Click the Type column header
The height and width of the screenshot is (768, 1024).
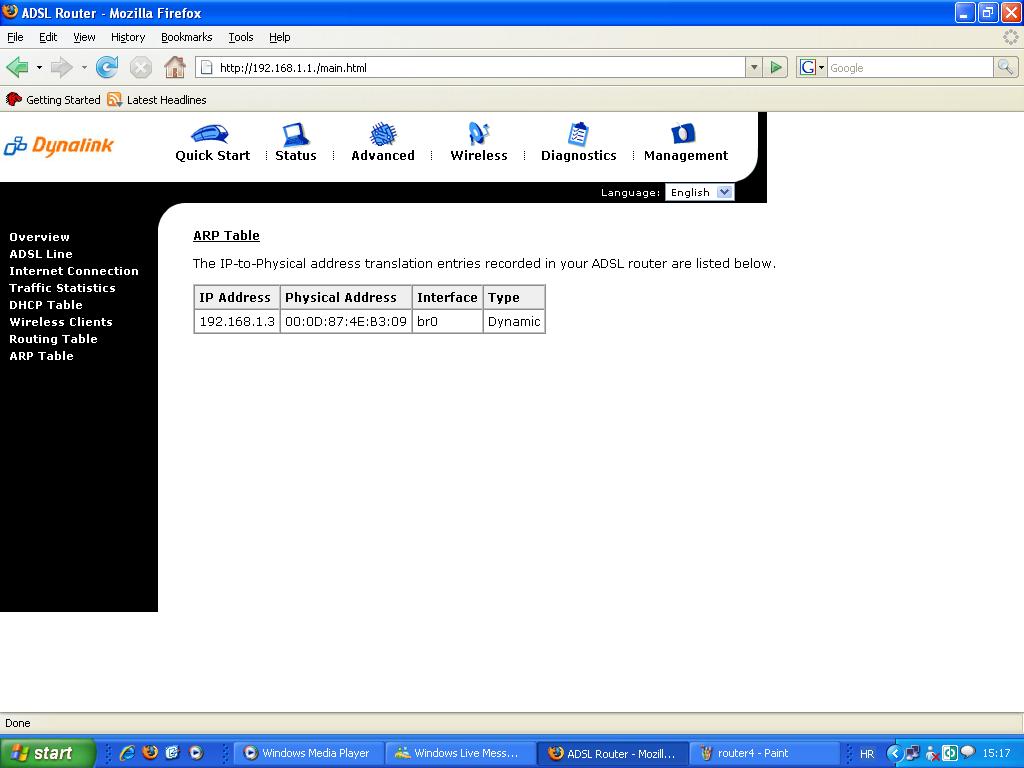pos(514,297)
